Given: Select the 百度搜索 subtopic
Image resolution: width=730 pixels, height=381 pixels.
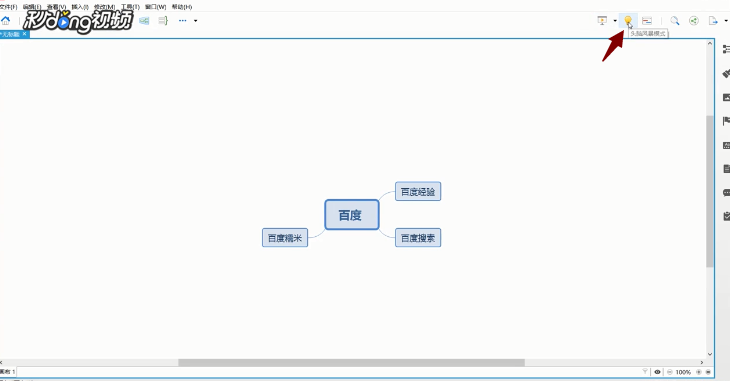Looking at the screenshot, I should pos(418,238).
